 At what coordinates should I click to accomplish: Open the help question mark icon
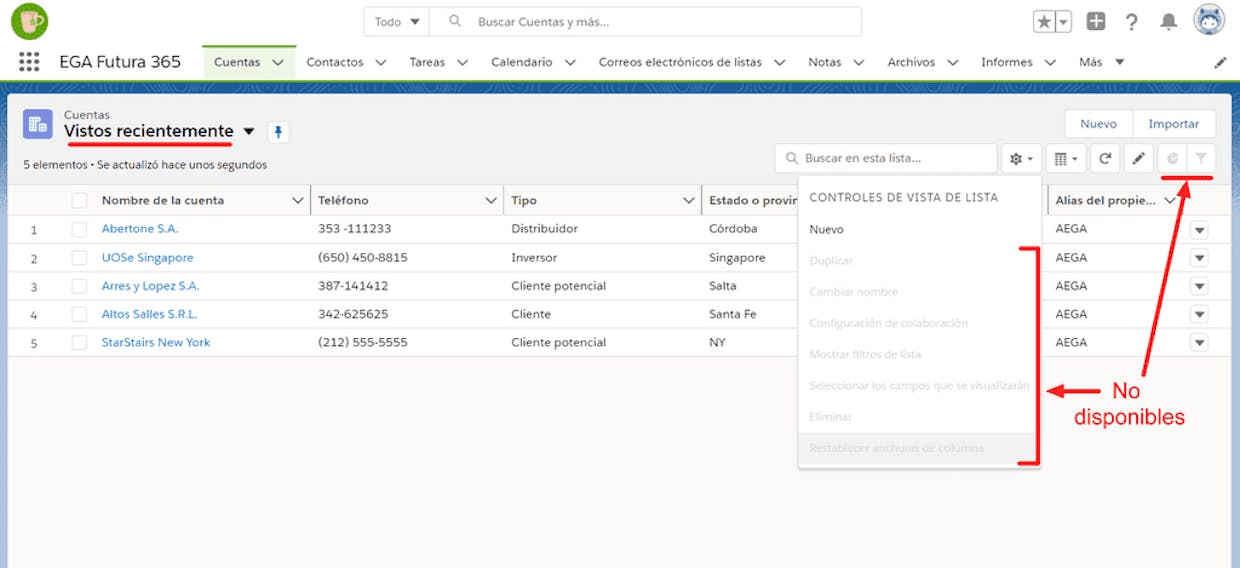pyautogui.click(x=1131, y=22)
